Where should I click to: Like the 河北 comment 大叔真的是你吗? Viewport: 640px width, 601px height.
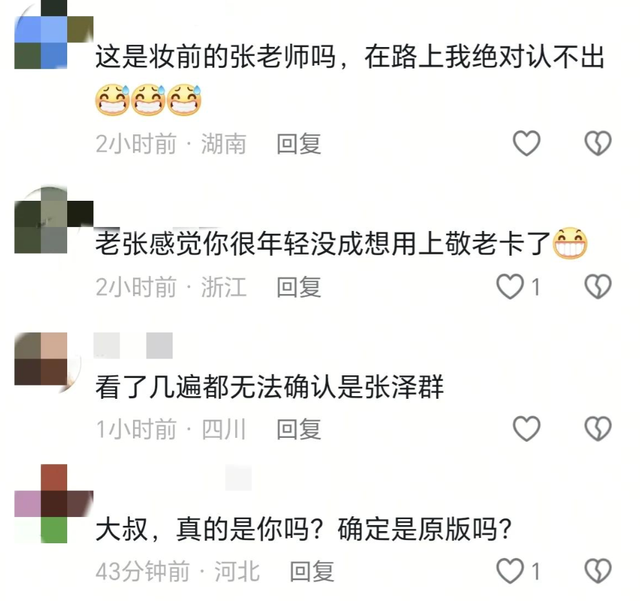510,571
